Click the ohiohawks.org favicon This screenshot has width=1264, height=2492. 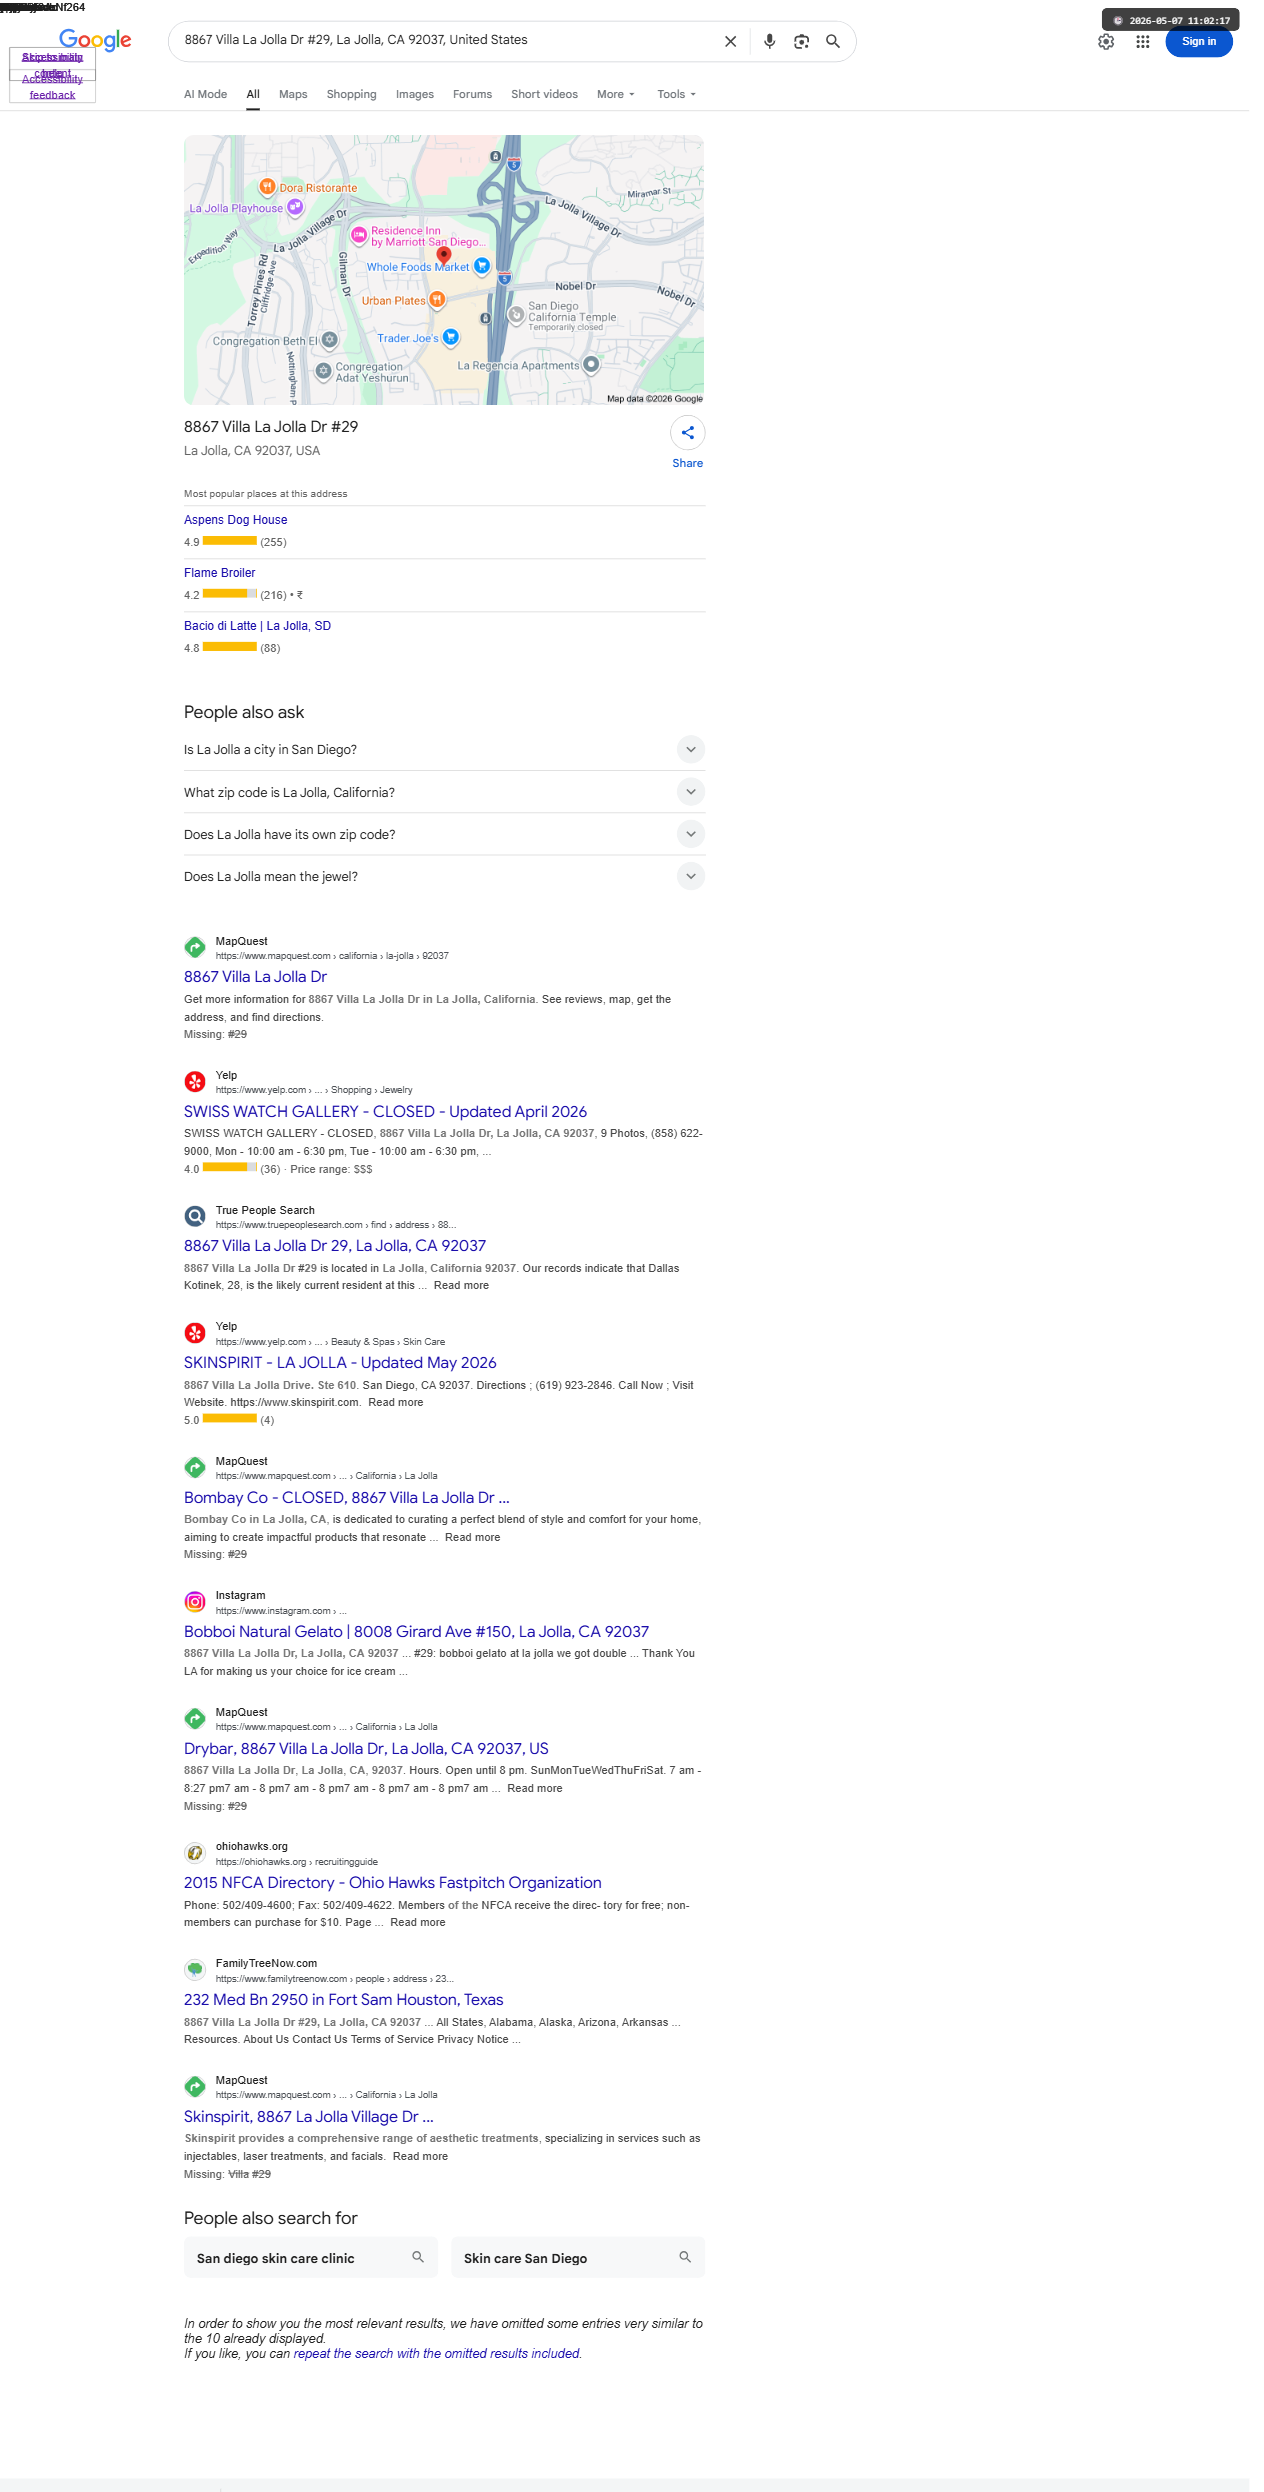[195, 1853]
